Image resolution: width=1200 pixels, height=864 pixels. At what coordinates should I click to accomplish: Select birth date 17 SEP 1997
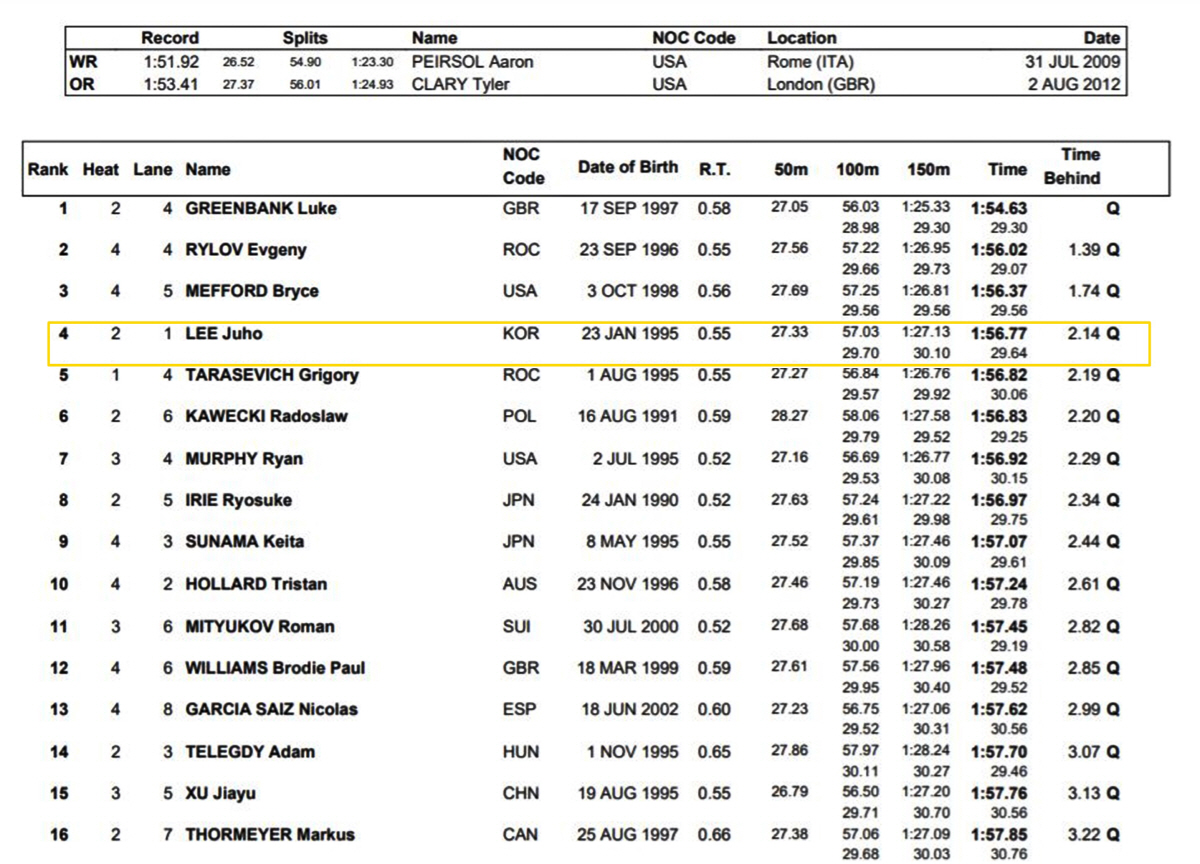(x=629, y=209)
